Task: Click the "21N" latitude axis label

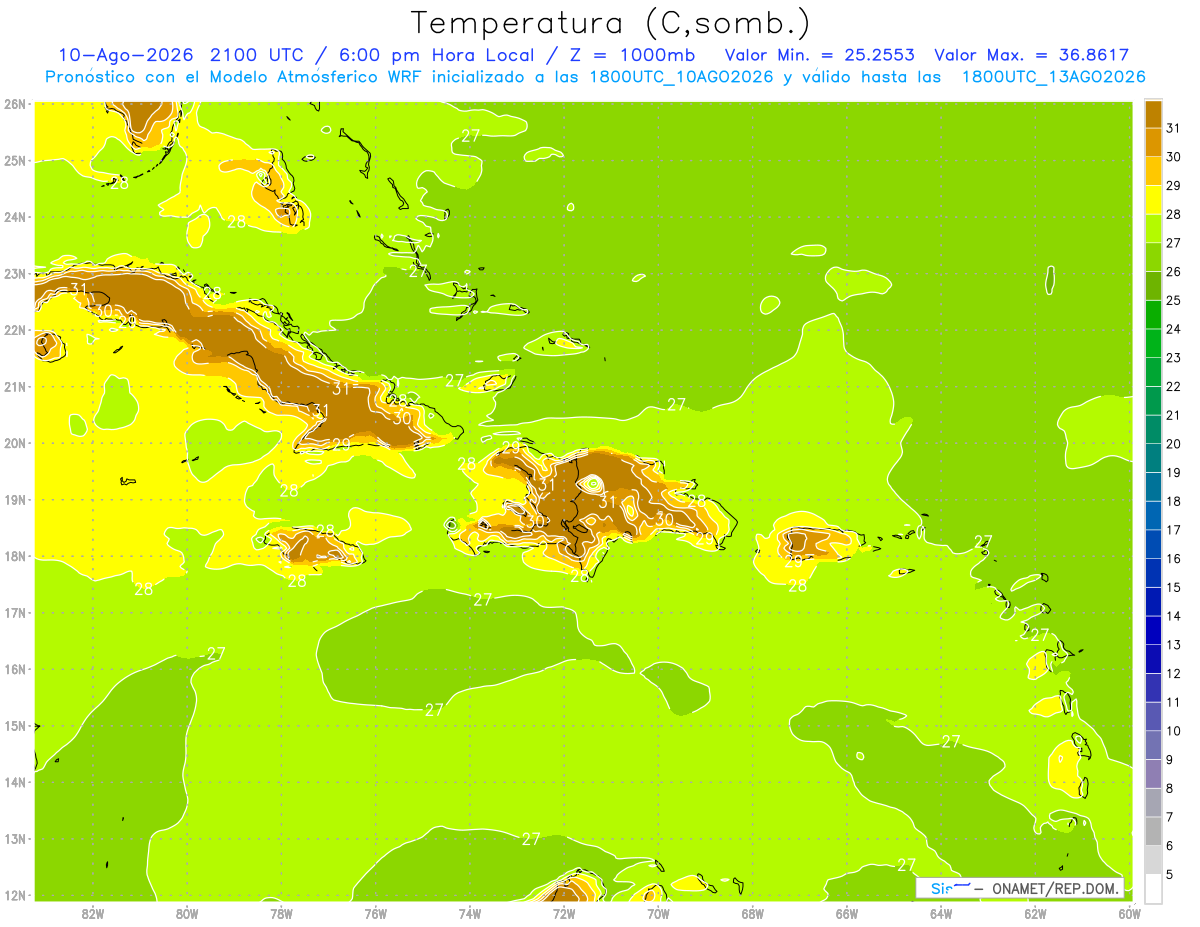Action: click(x=15, y=387)
